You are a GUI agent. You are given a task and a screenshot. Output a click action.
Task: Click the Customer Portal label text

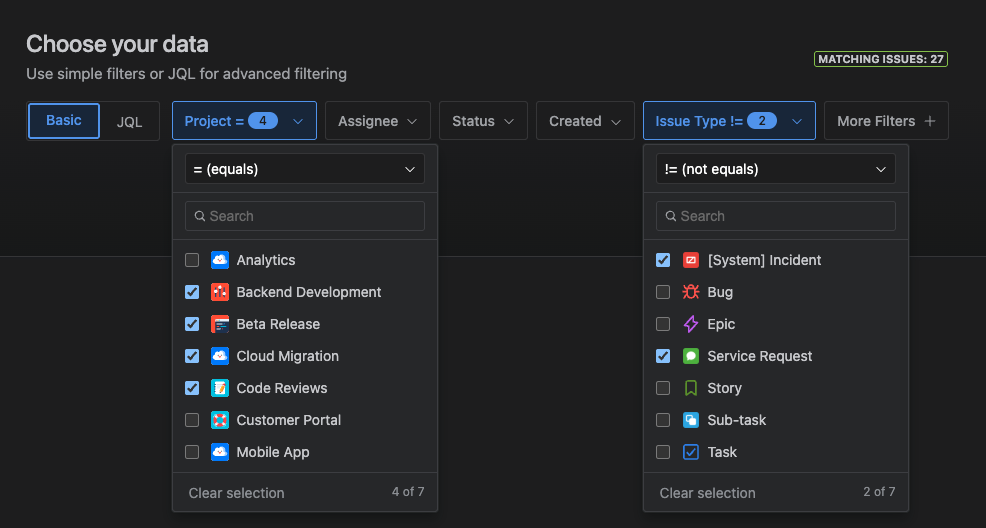pyautogui.click(x=289, y=420)
